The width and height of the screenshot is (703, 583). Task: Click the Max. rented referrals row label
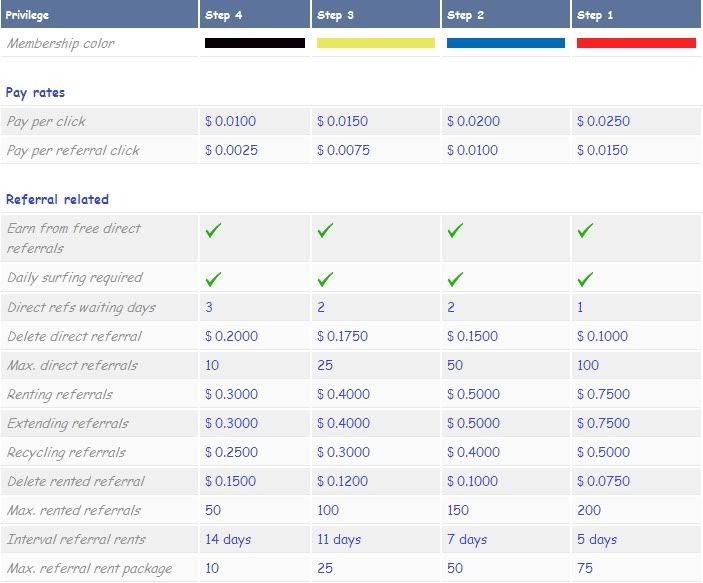(x=73, y=510)
